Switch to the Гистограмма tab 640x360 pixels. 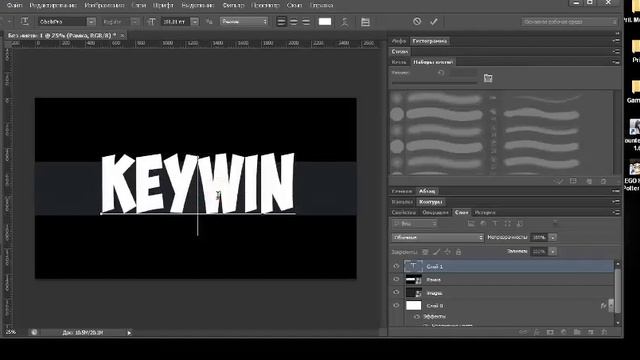click(429, 41)
